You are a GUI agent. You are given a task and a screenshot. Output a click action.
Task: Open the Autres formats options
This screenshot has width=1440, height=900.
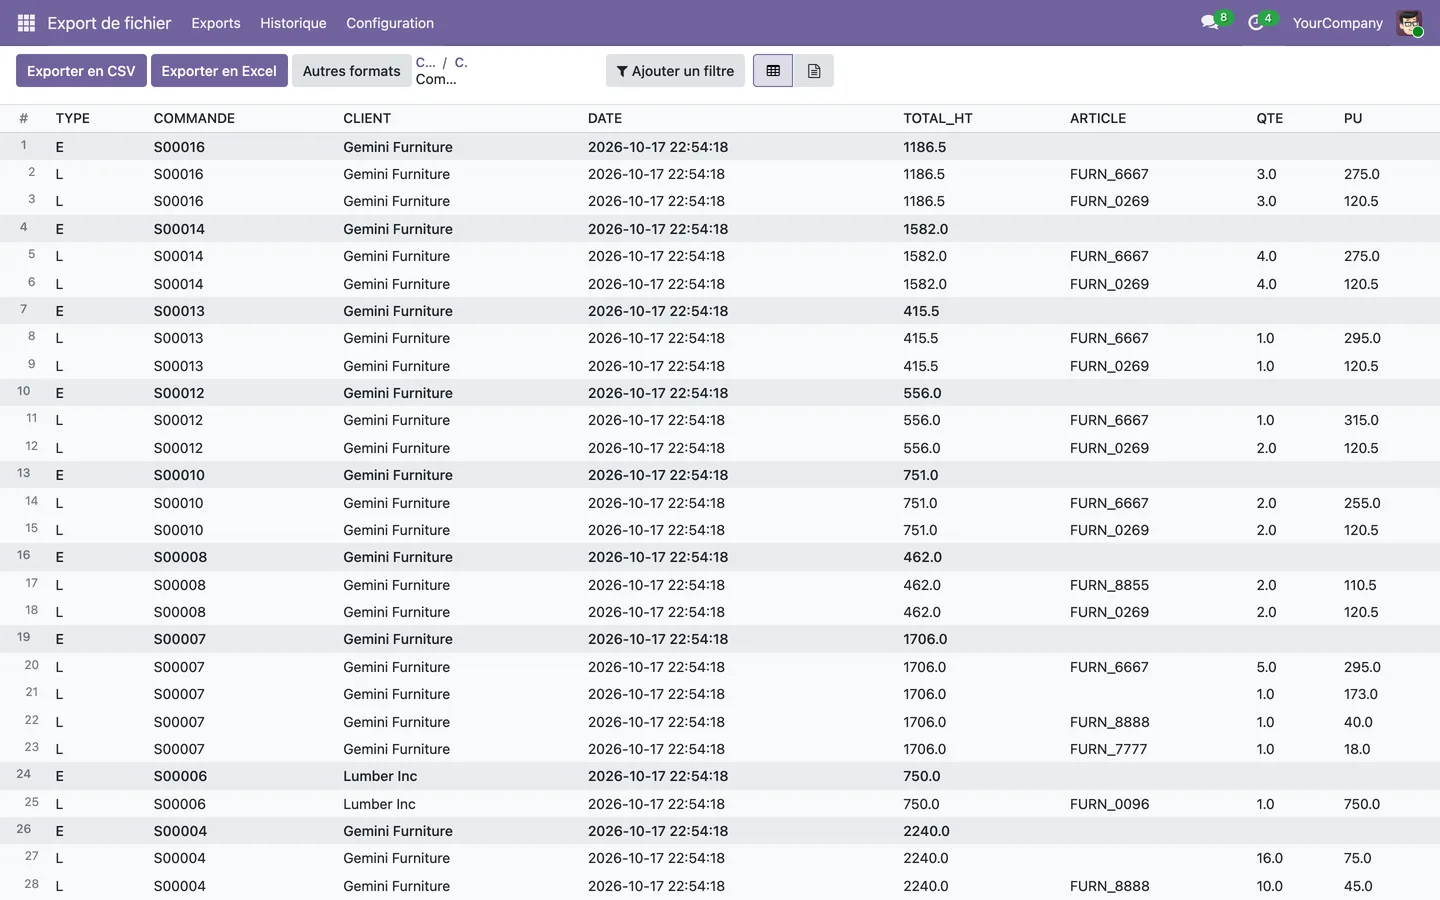(x=351, y=71)
